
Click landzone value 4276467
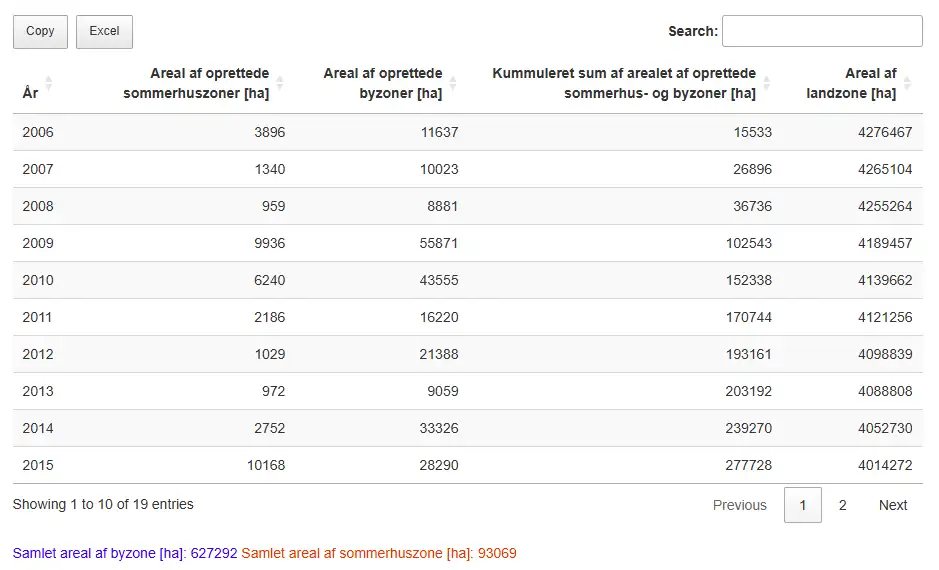click(885, 132)
